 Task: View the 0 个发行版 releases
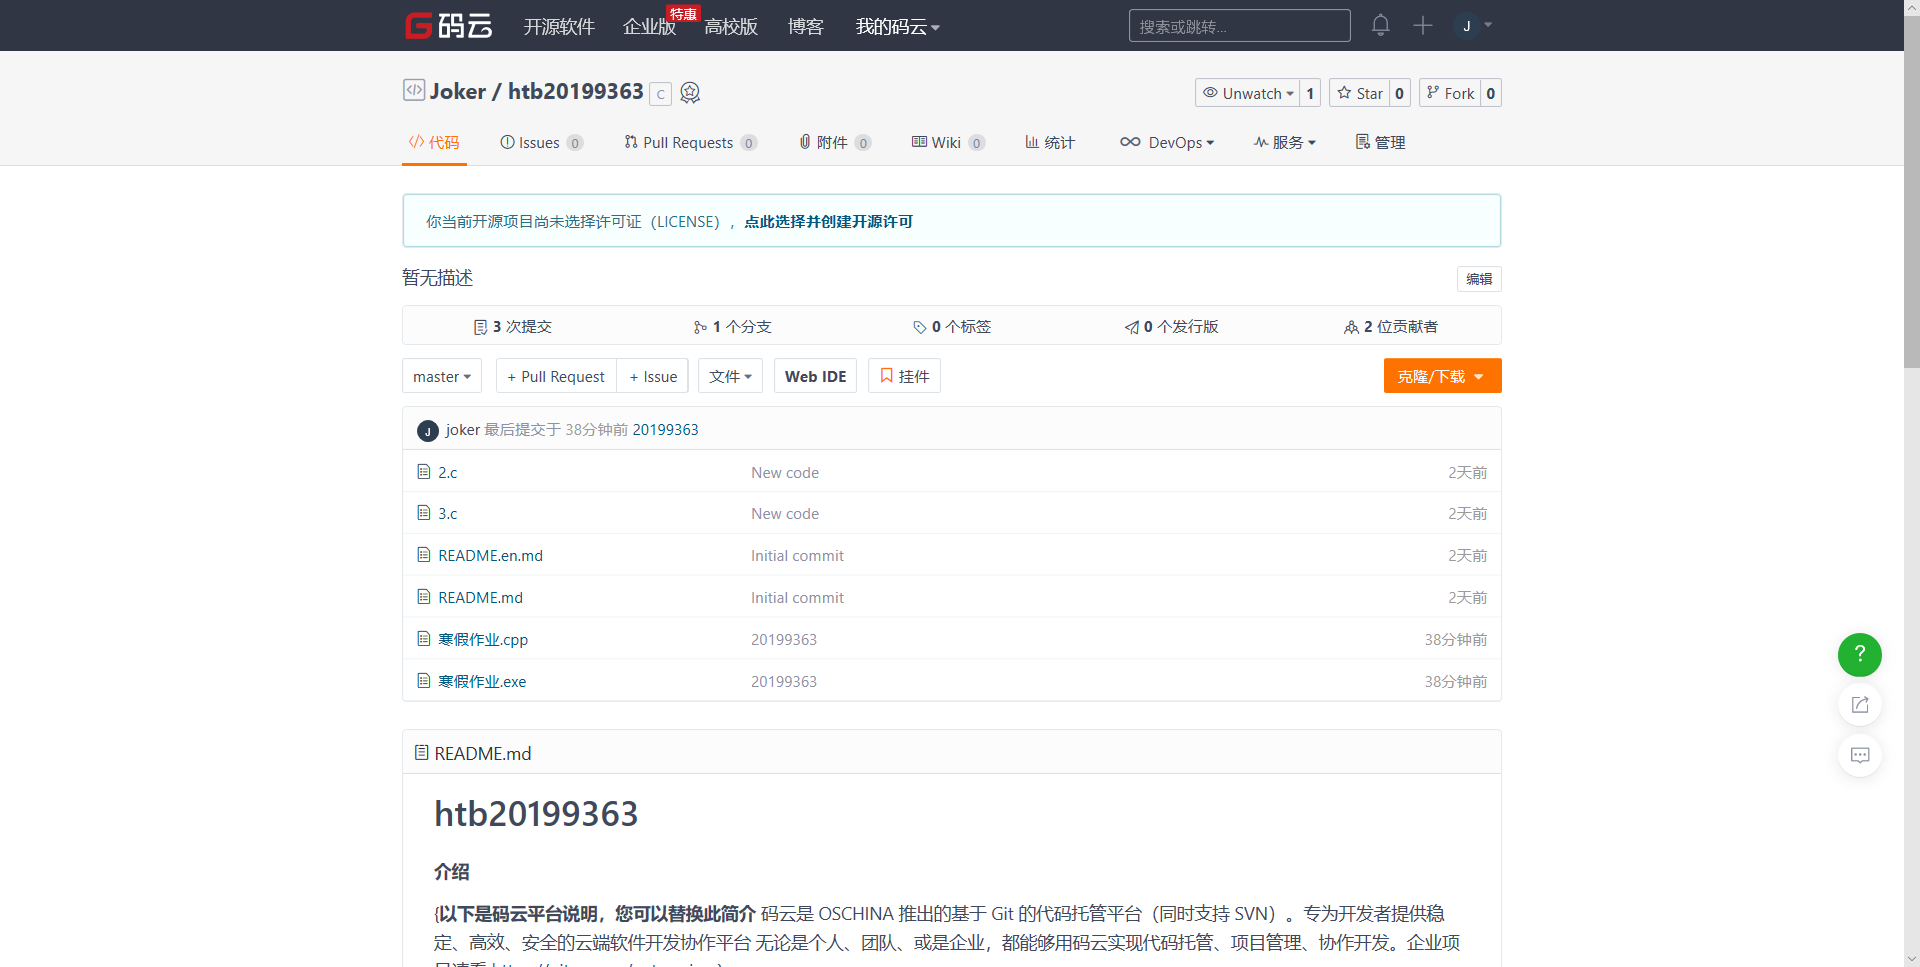coord(1172,326)
